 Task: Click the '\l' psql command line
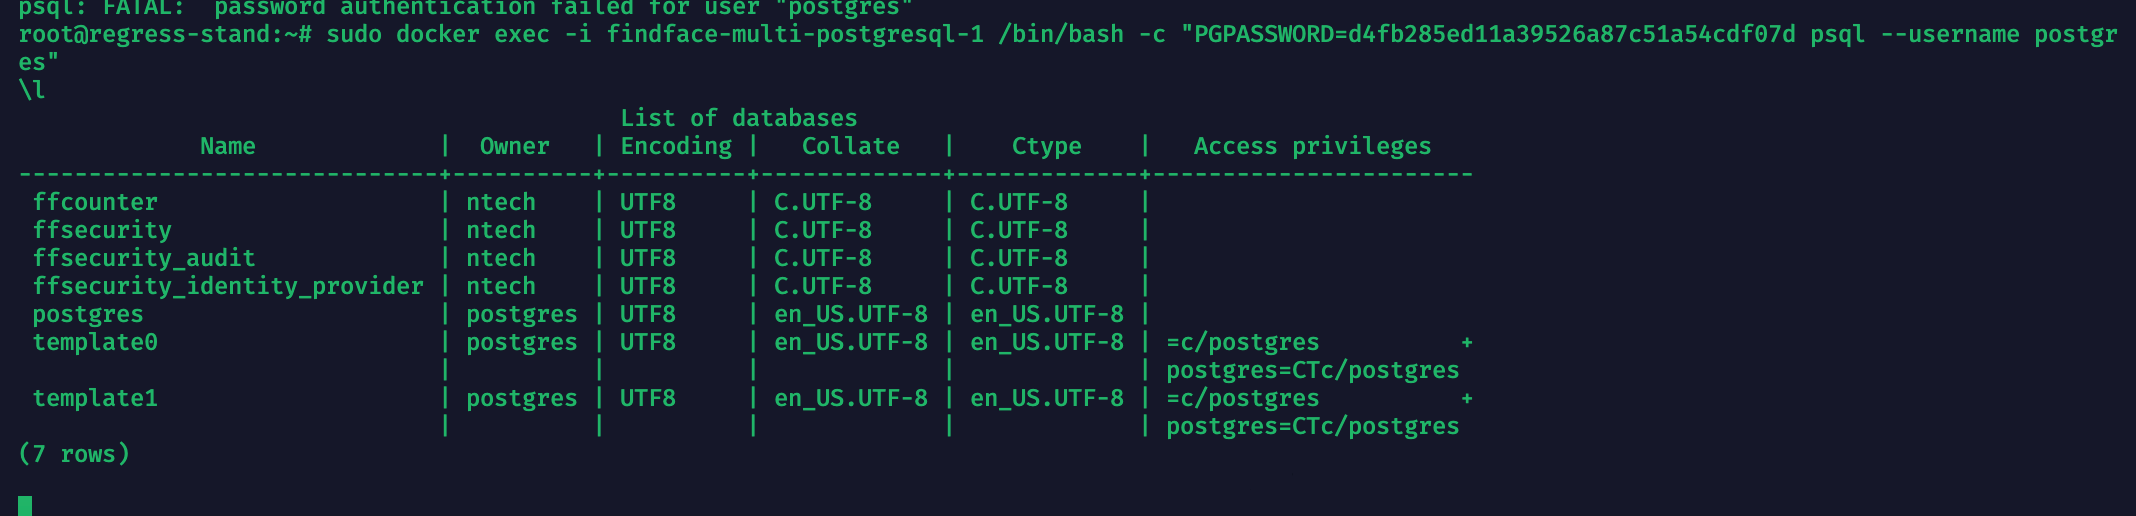(32, 90)
